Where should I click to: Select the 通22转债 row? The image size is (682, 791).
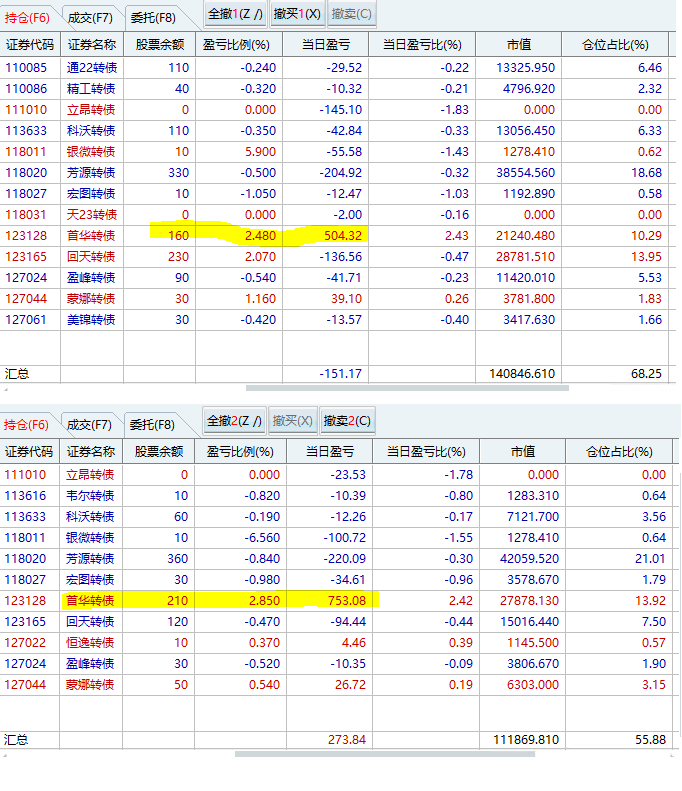tap(92, 67)
